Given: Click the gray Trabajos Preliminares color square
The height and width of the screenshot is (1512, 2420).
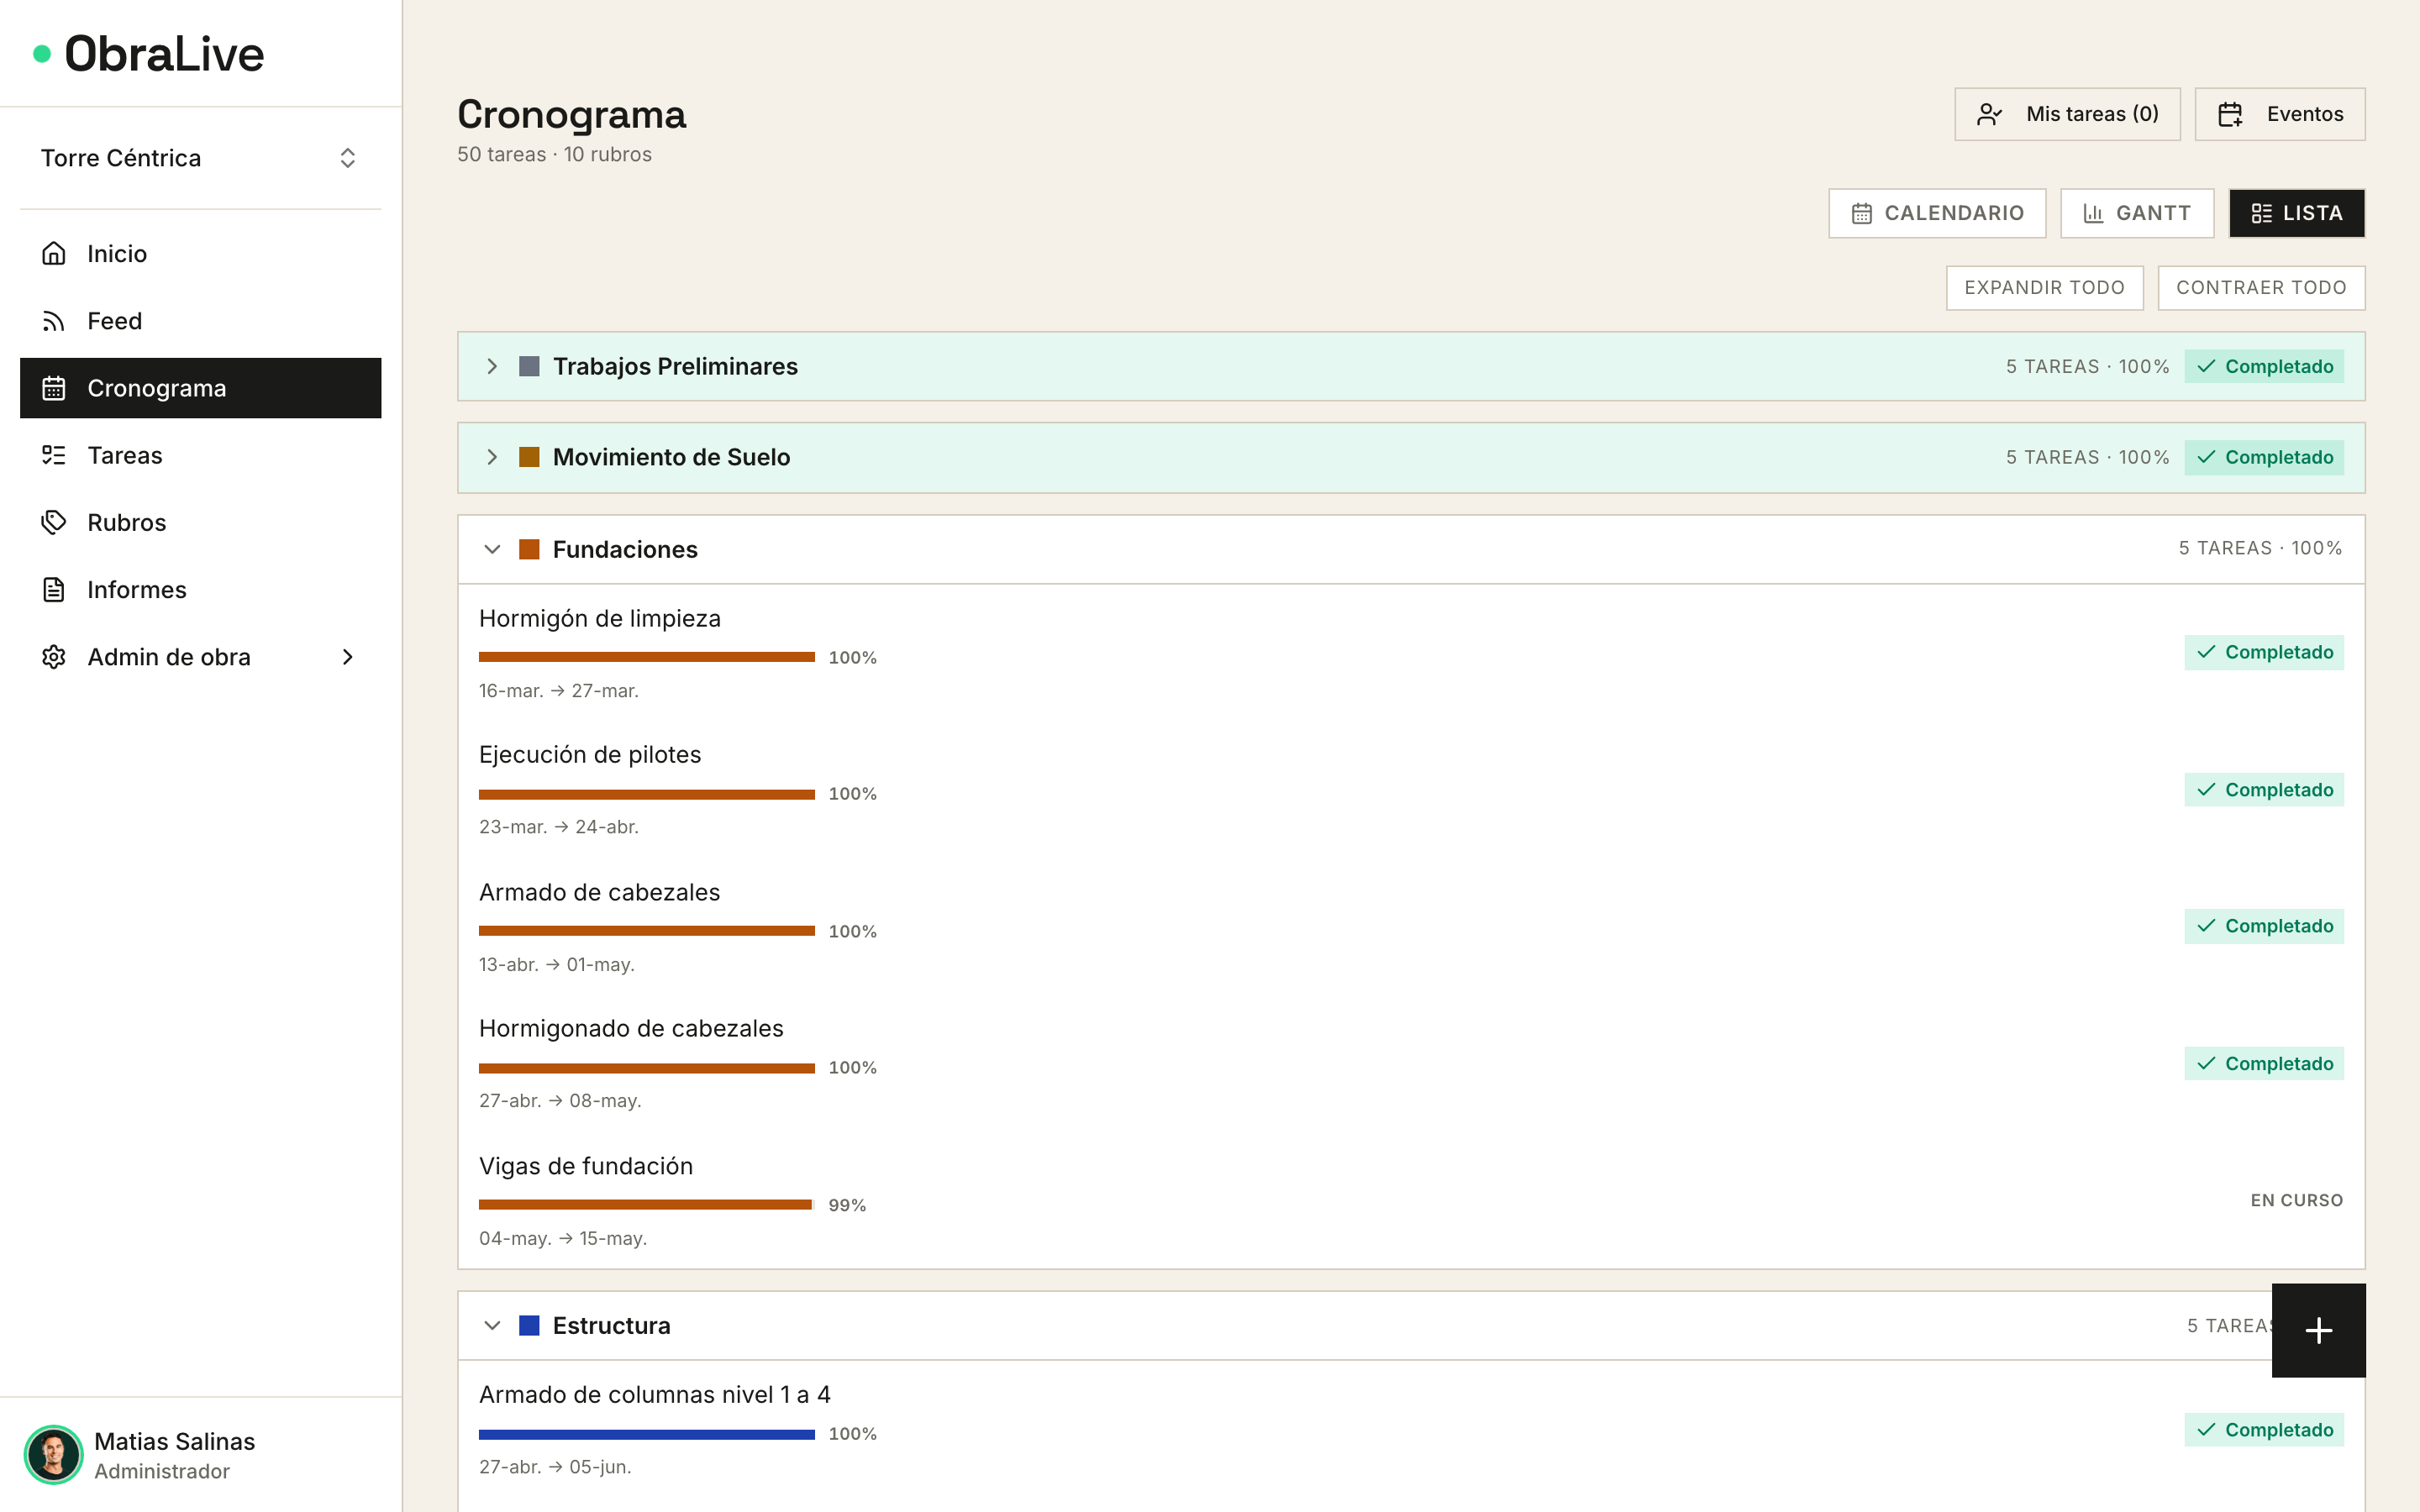Looking at the screenshot, I should pyautogui.click(x=529, y=366).
